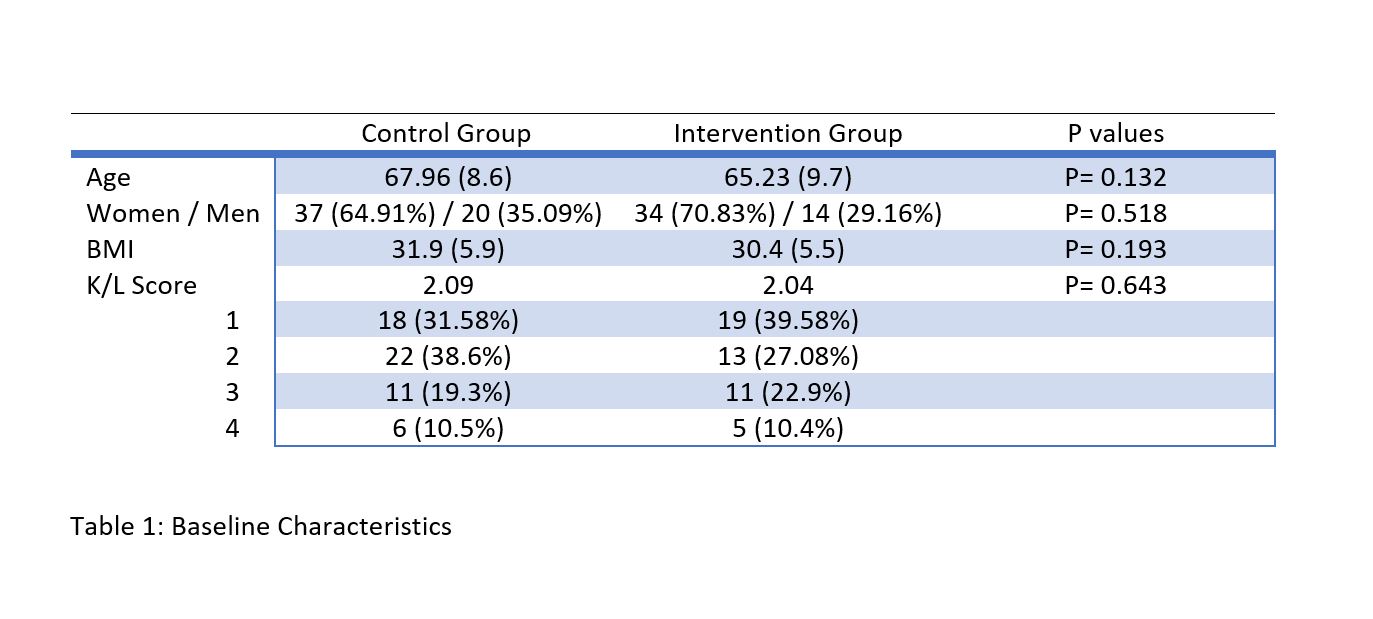The width and height of the screenshot is (1373, 619).
Task: Click the 13 (27.08%) cell
Action: (788, 357)
